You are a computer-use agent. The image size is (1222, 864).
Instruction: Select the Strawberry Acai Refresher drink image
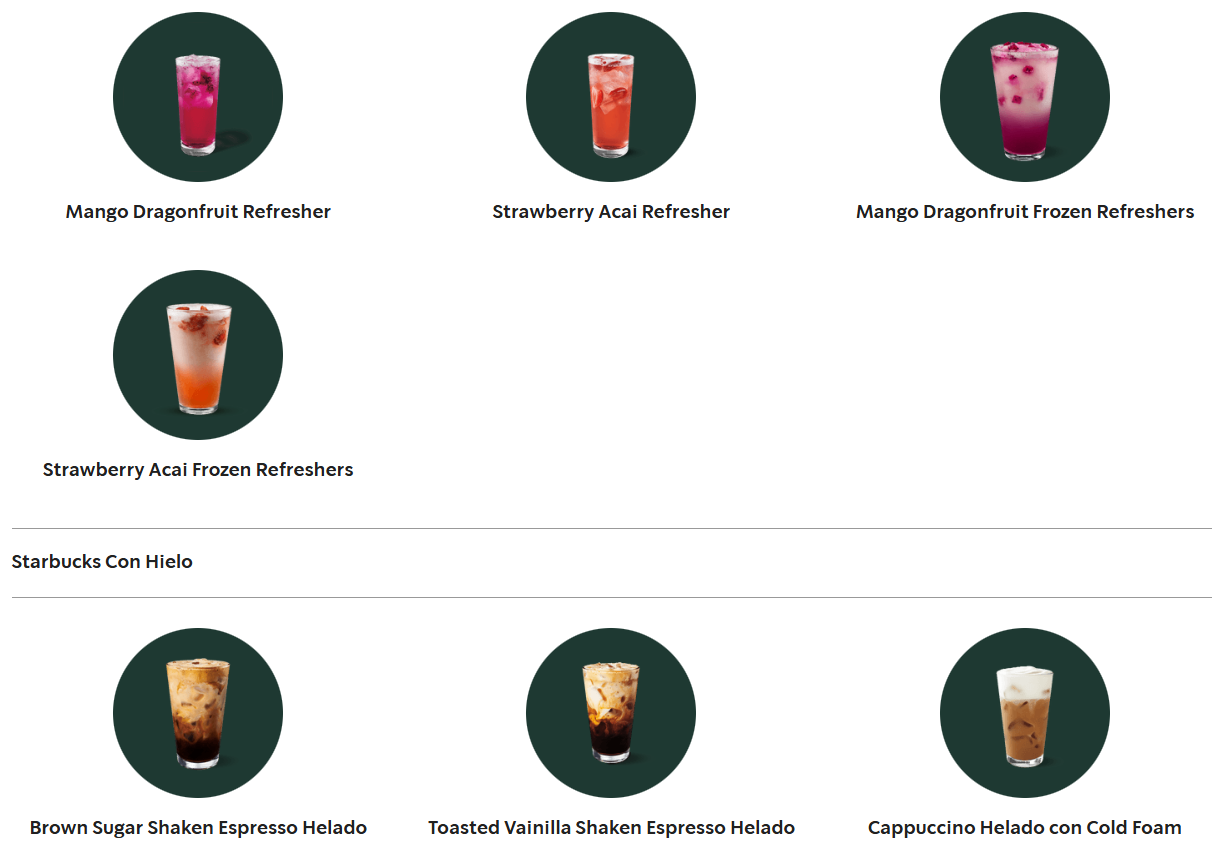(x=611, y=97)
